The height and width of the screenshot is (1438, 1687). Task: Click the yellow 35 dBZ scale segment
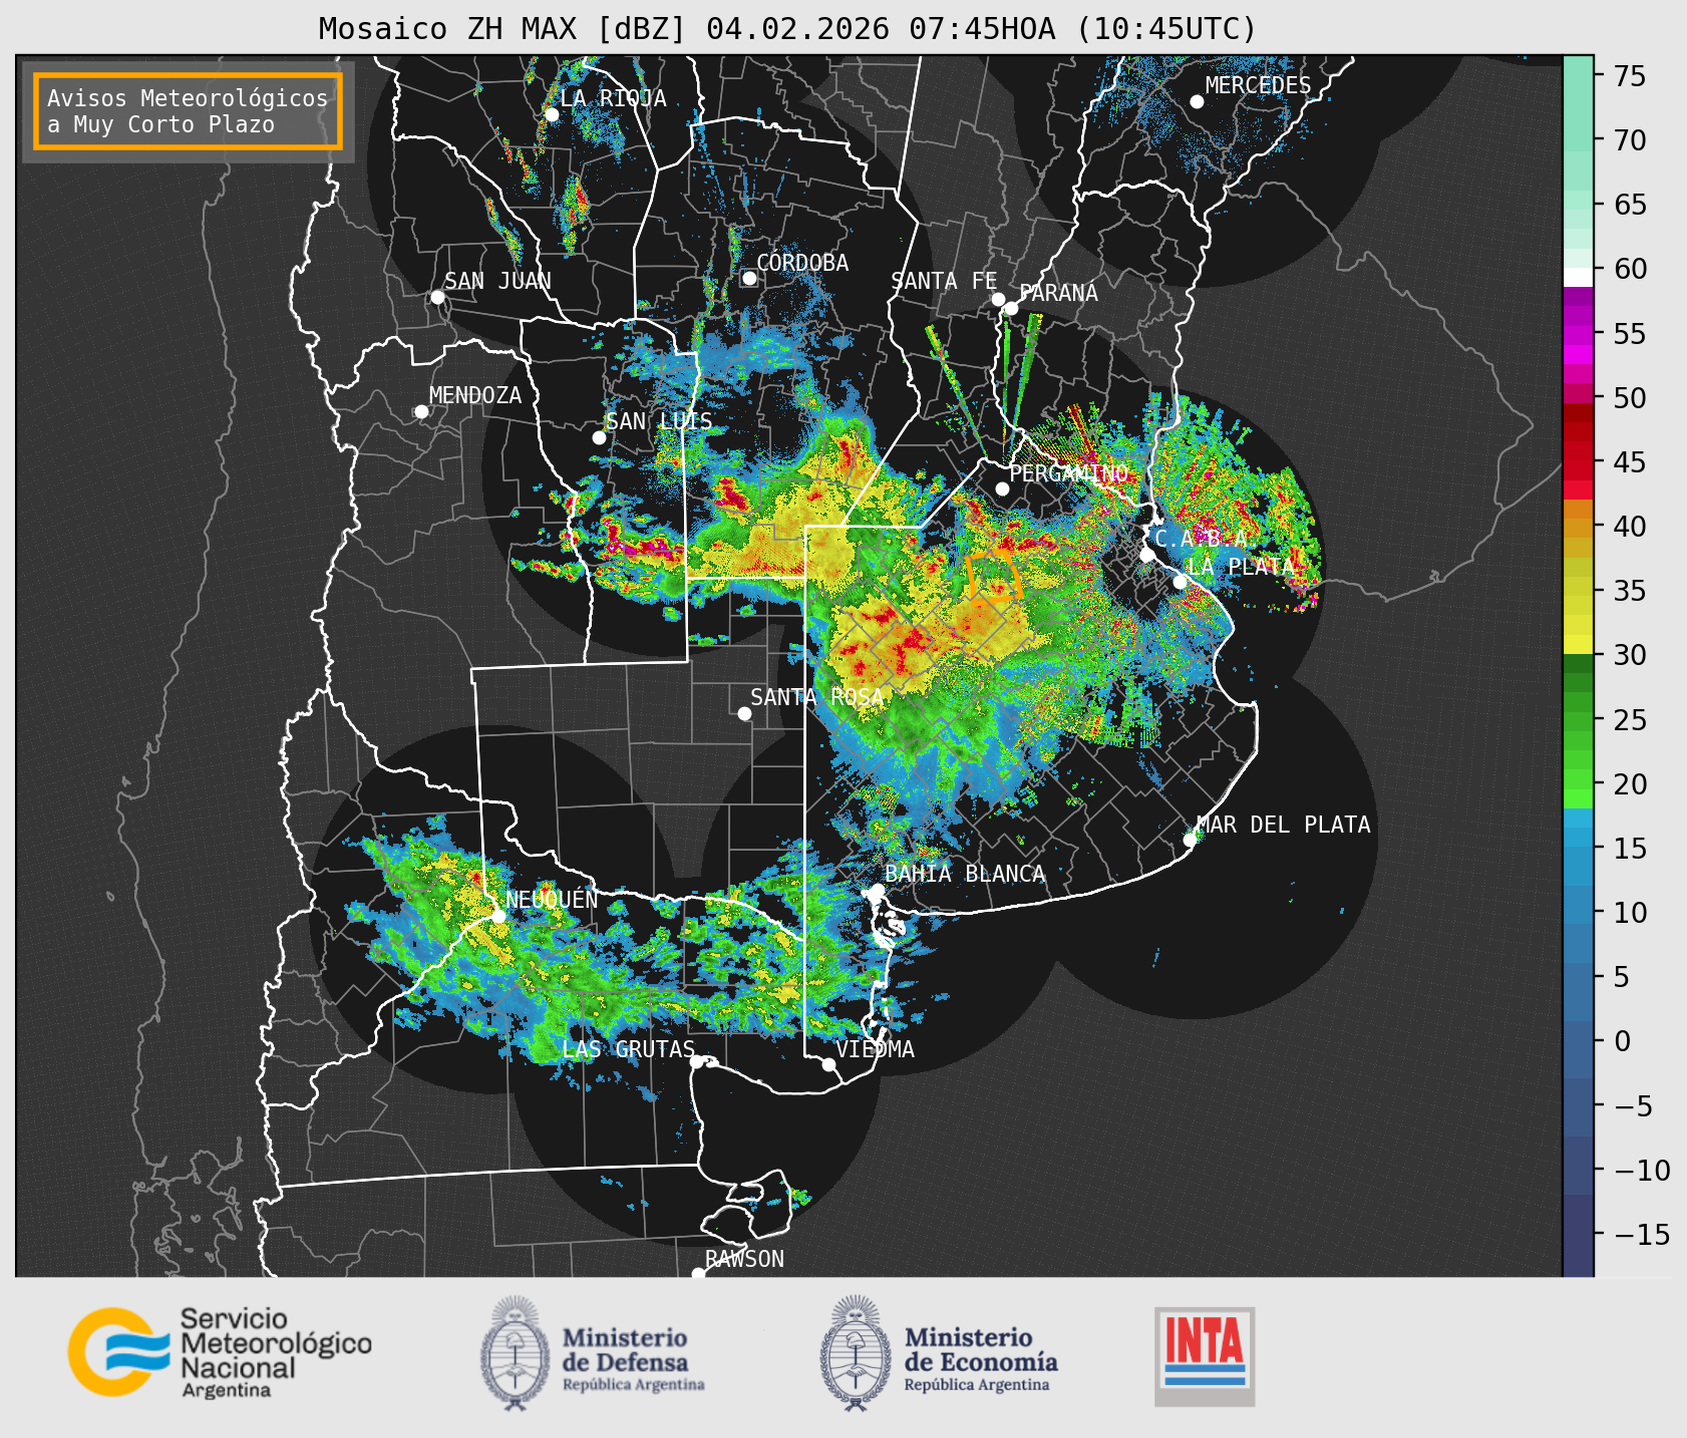point(1578,592)
